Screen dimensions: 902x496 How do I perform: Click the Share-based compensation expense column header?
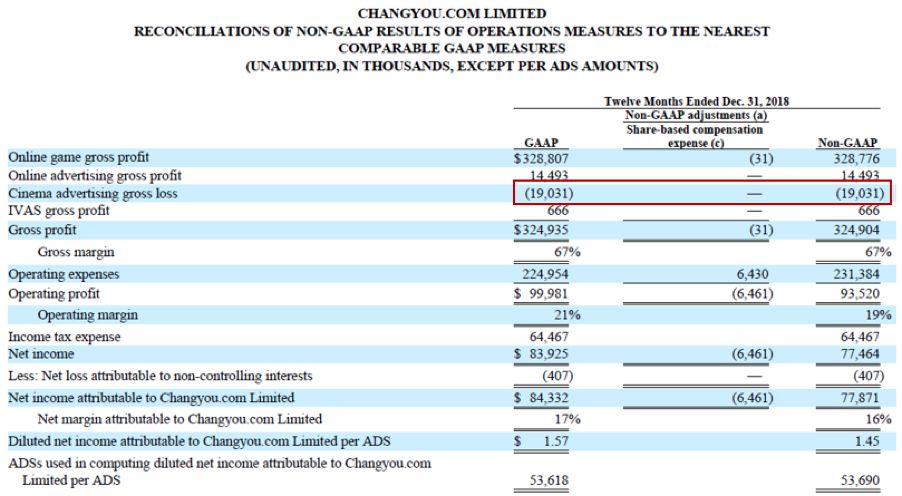pos(694,136)
